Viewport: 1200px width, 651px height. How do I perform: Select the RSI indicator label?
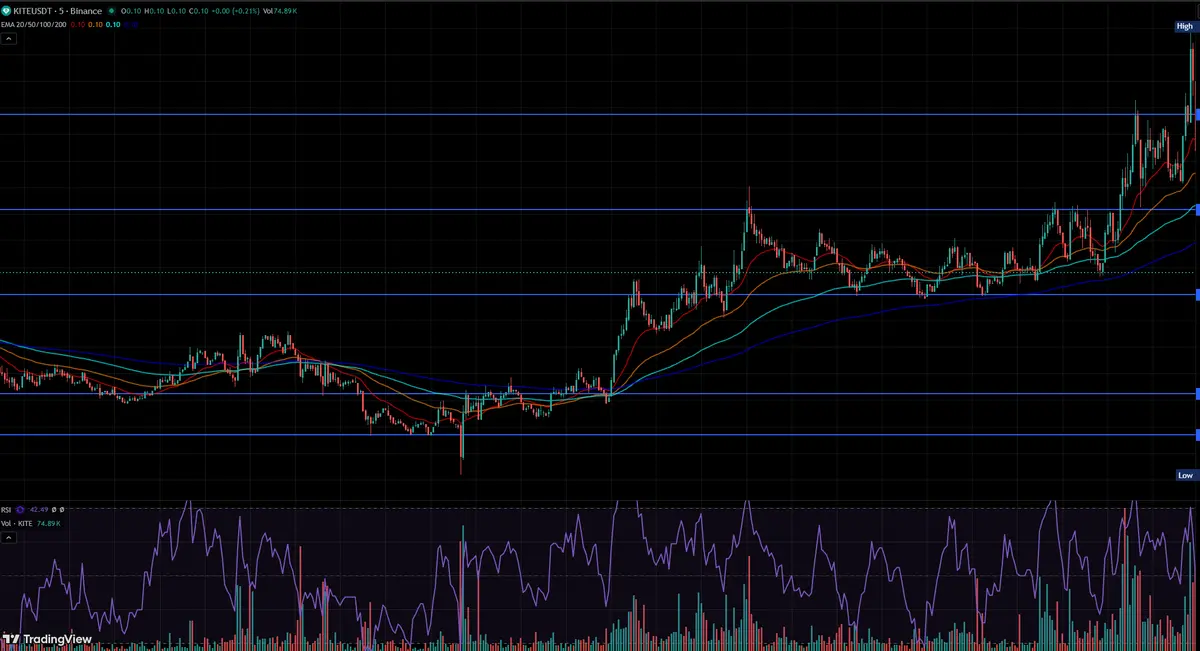tap(6, 509)
